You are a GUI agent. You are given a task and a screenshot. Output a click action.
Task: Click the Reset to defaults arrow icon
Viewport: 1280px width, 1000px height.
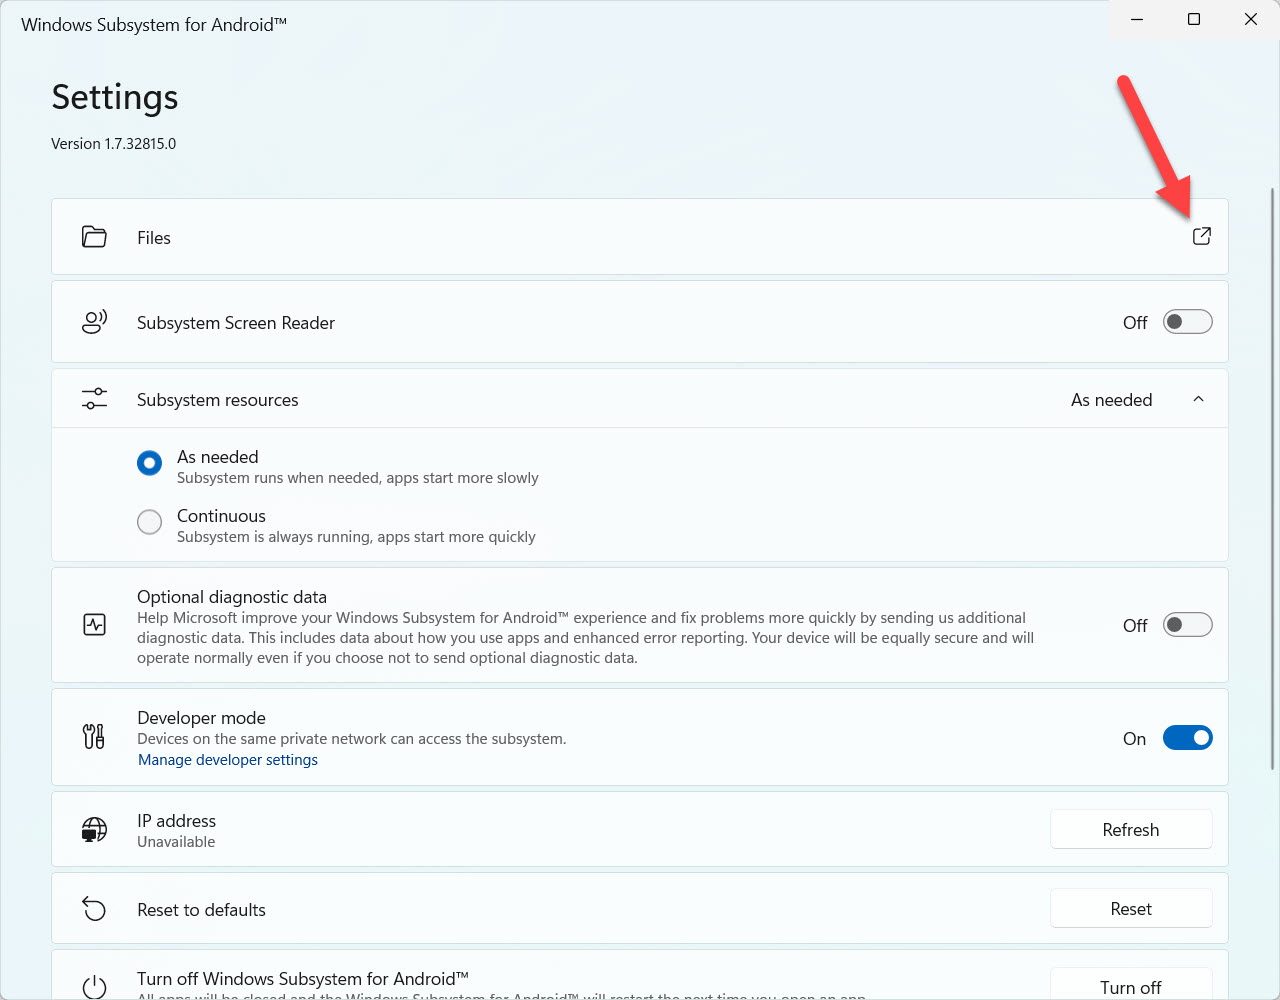pyautogui.click(x=94, y=909)
